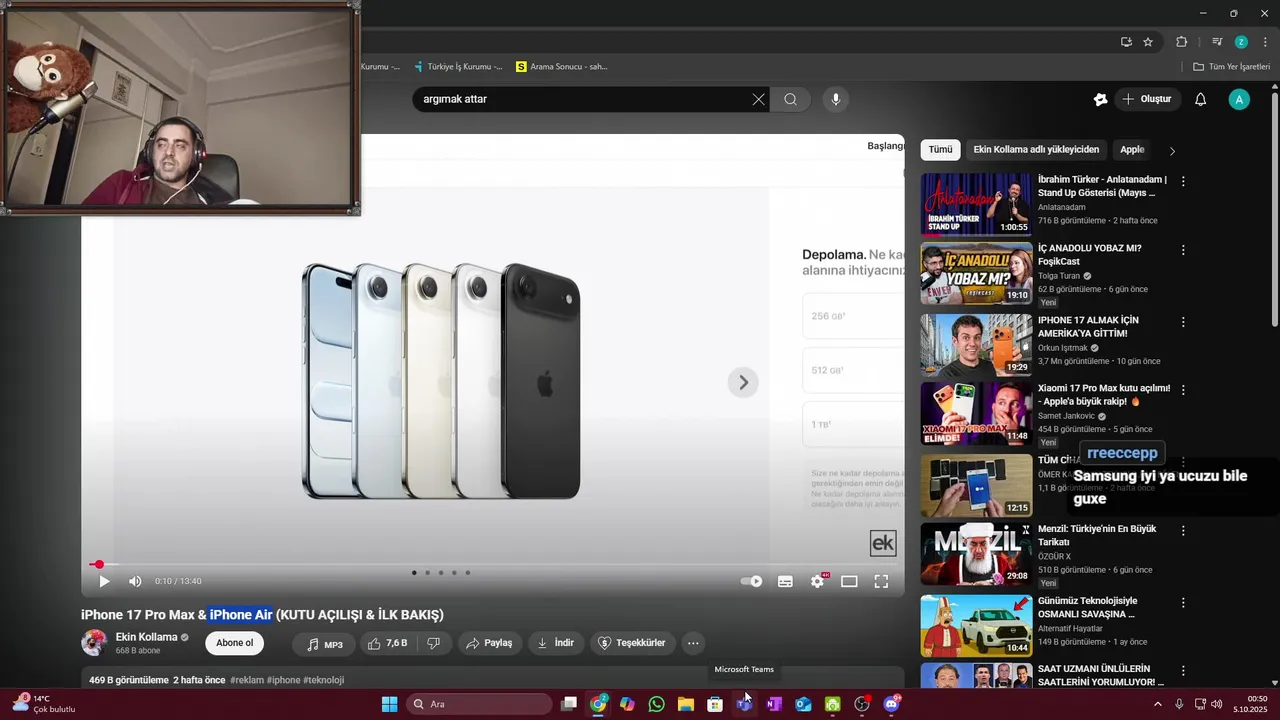Open İbrahim Türker stand up video thumbnail
The height and width of the screenshot is (720, 1280).
976,204
